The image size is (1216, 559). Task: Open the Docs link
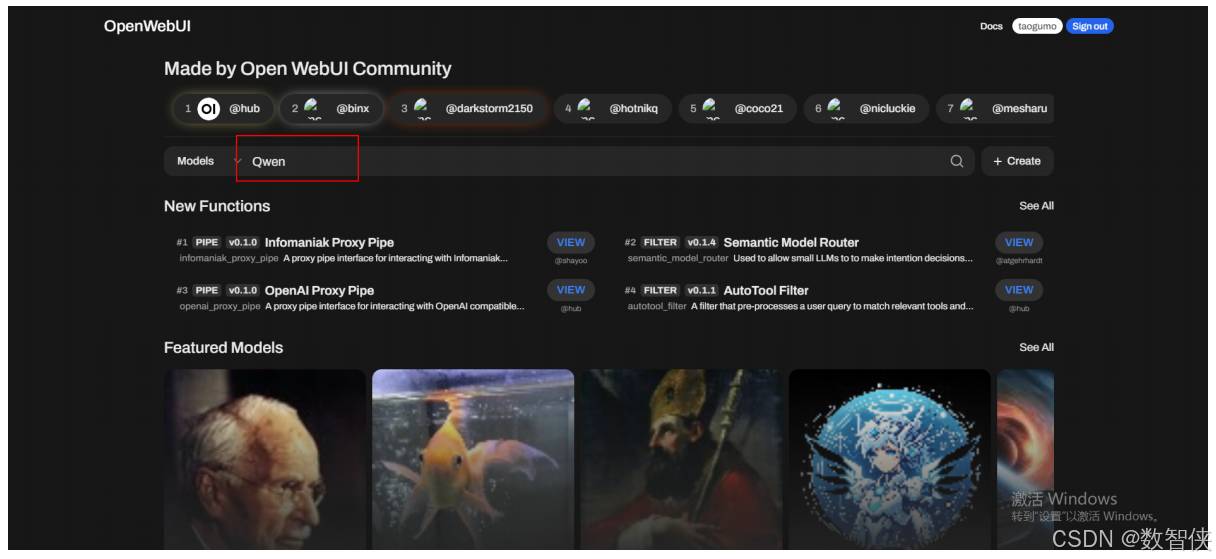click(991, 26)
